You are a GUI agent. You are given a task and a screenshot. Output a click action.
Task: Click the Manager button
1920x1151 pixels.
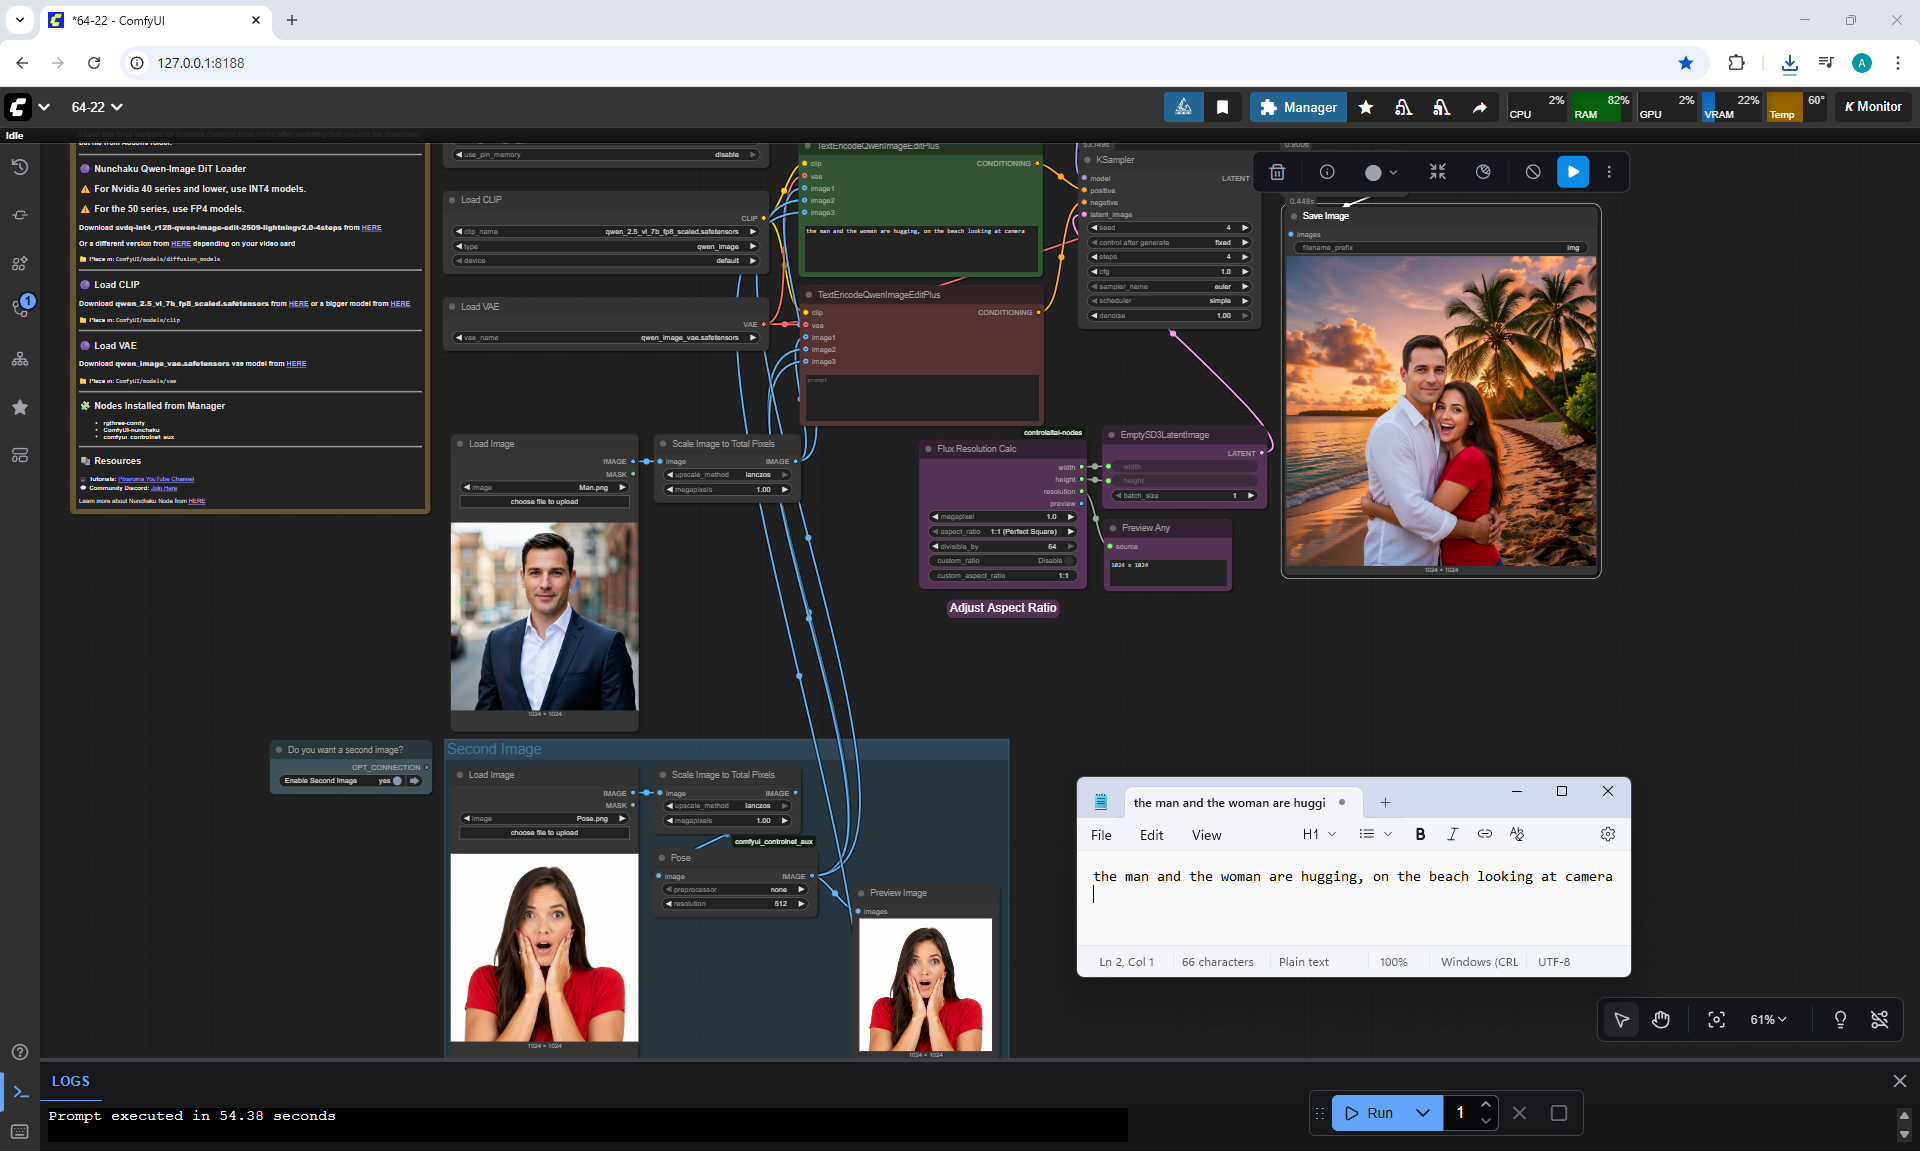point(1298,107)
